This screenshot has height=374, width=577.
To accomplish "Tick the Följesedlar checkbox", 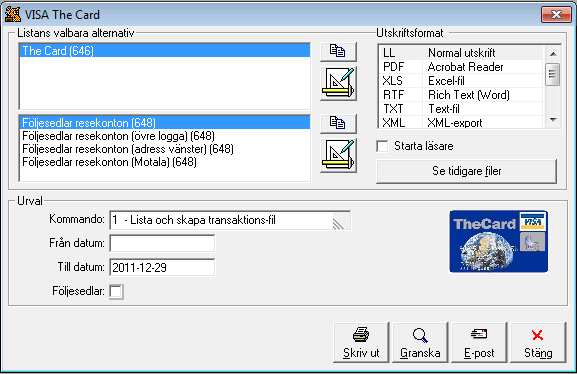I will click(x=116, y=292).
